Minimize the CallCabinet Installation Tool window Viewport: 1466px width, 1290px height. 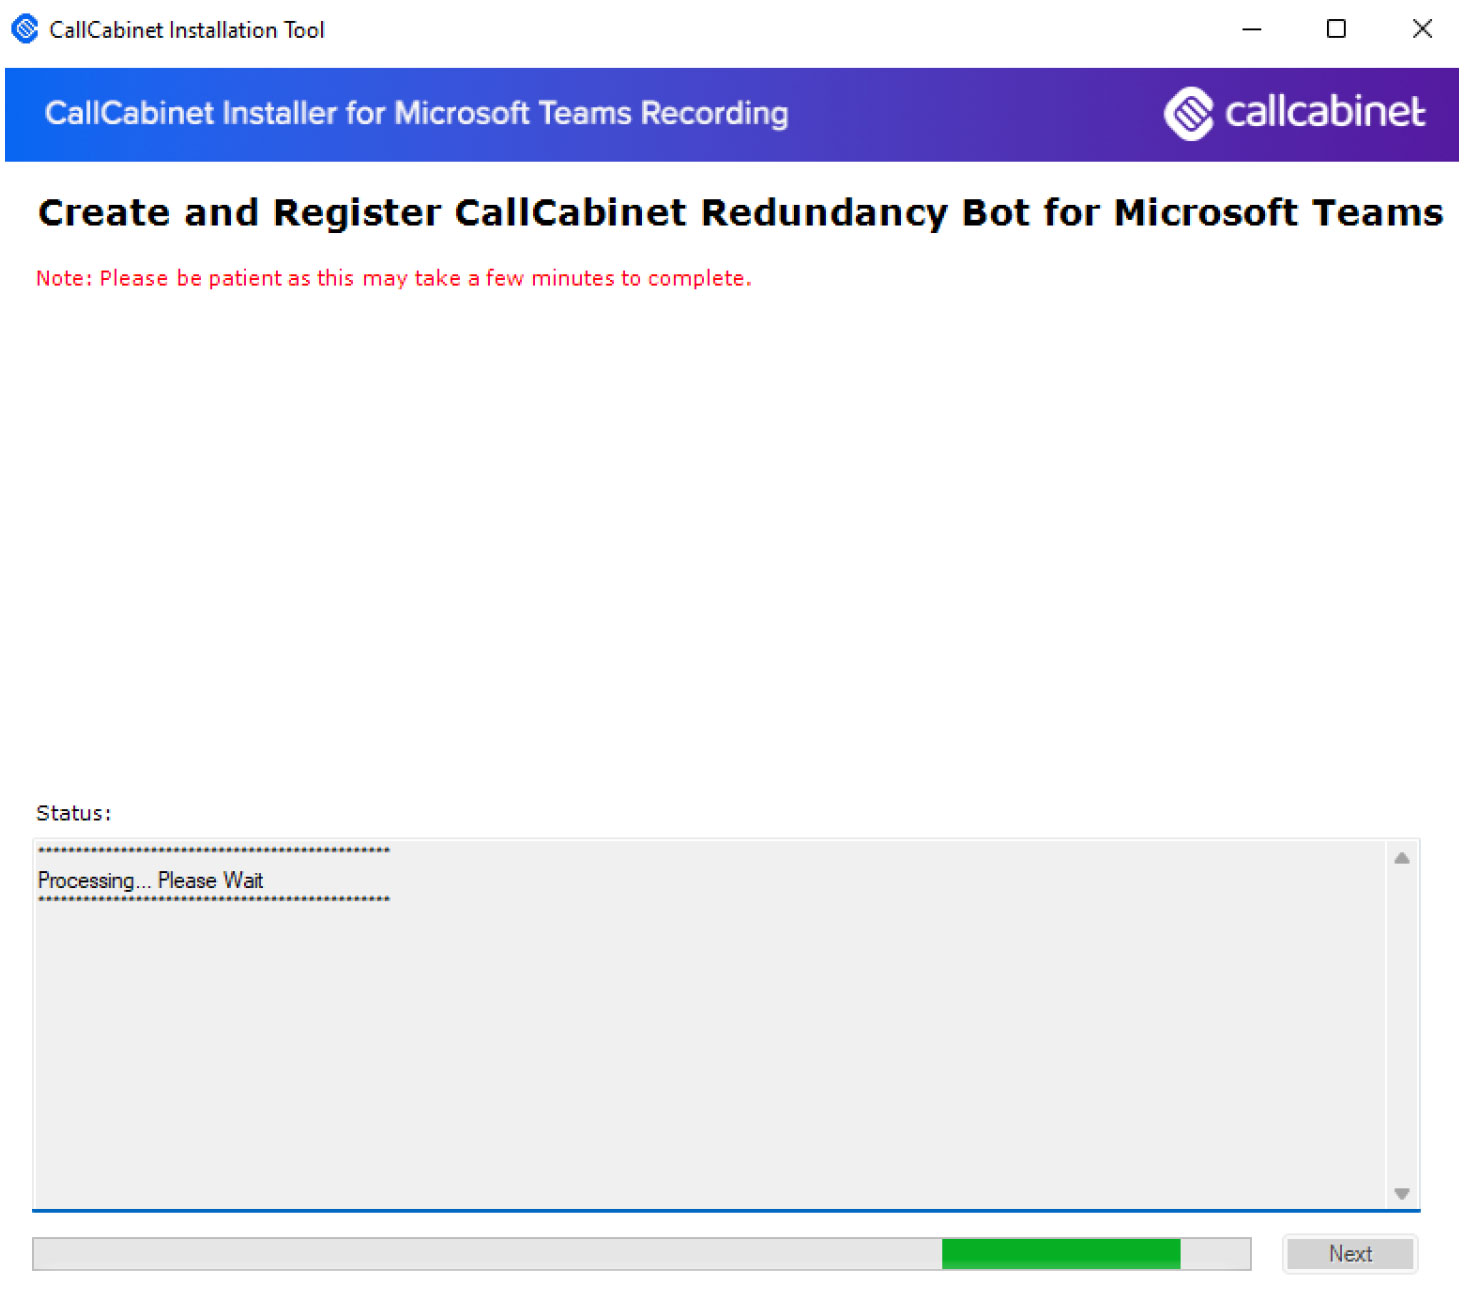click(1251, 29)
